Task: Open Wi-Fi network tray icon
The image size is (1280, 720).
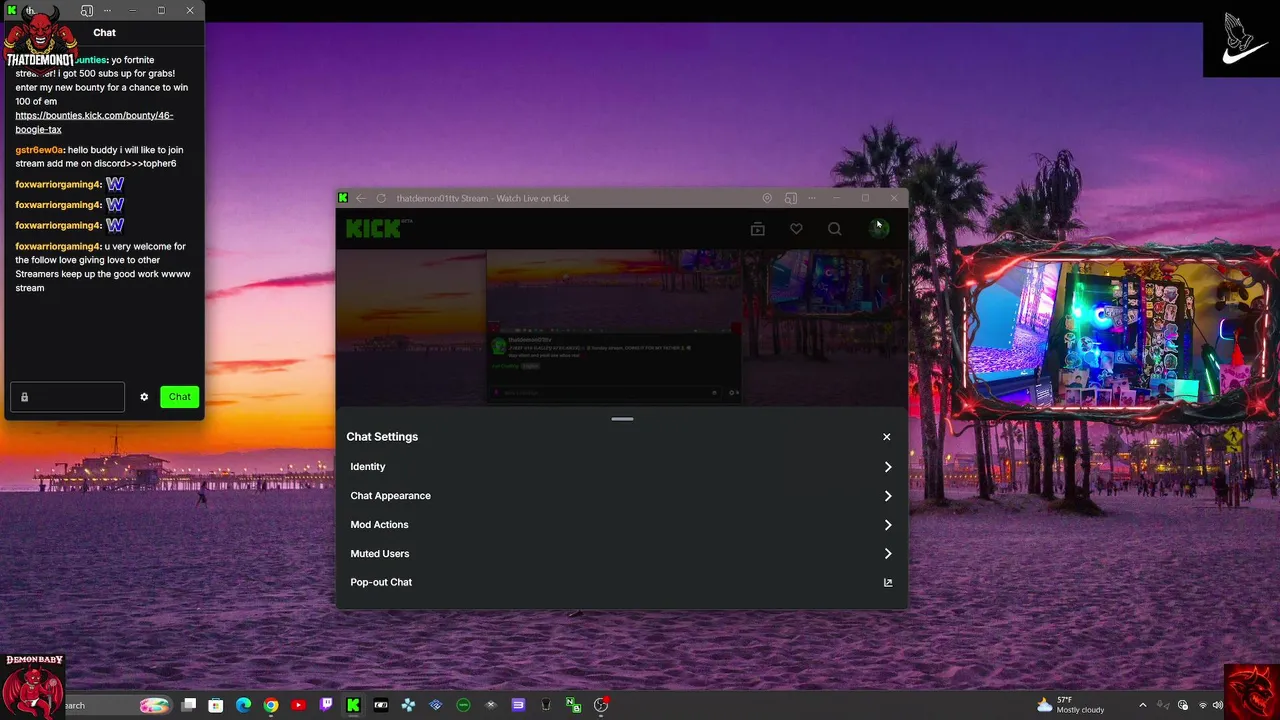Action: [1202, 705]
